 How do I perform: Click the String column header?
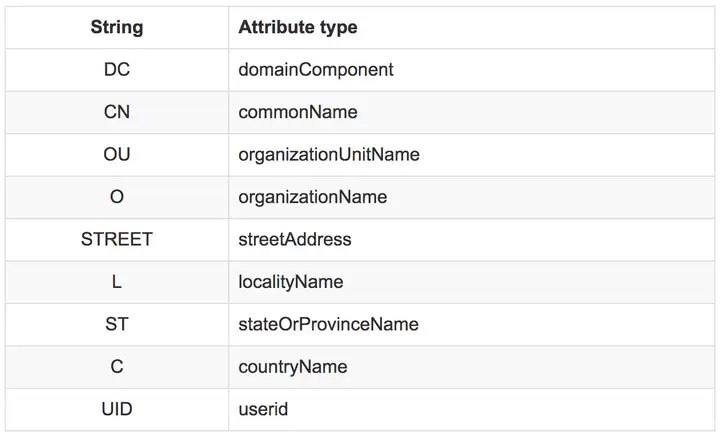(x=117, y=28)
